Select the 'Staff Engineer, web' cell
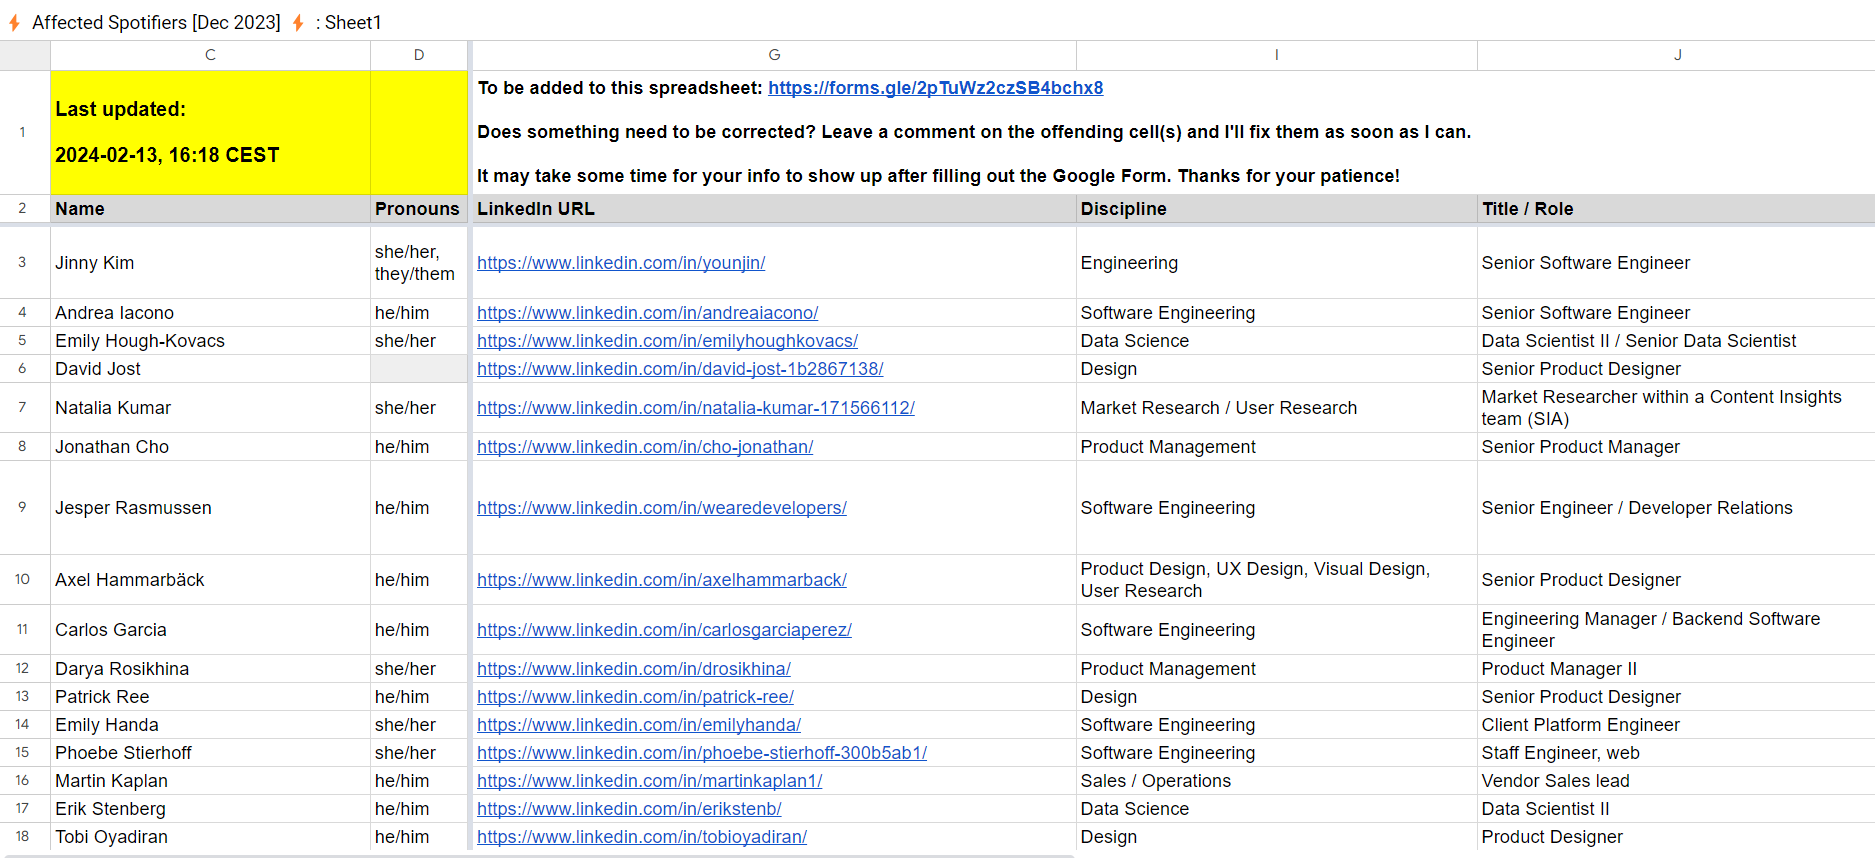This screenshot has height=858, width=1875. [x=1677, y=753]
